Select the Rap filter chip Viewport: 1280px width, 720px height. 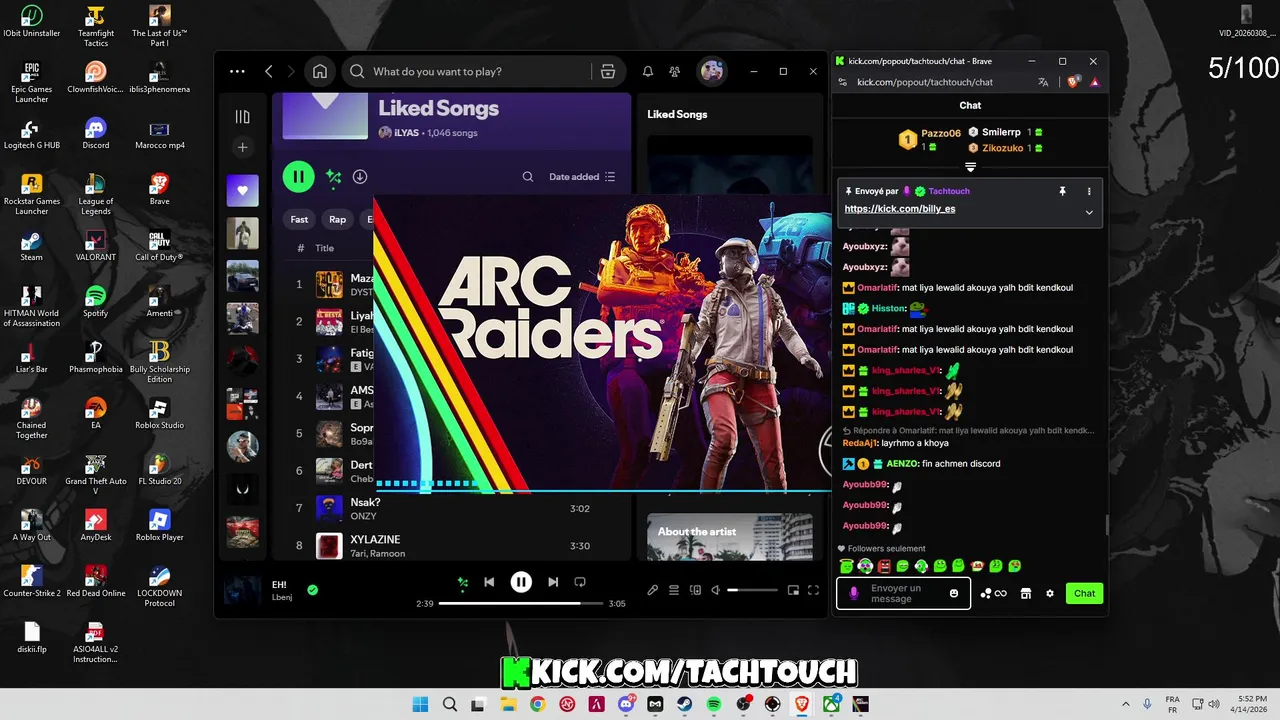click(x=338, y=219)
